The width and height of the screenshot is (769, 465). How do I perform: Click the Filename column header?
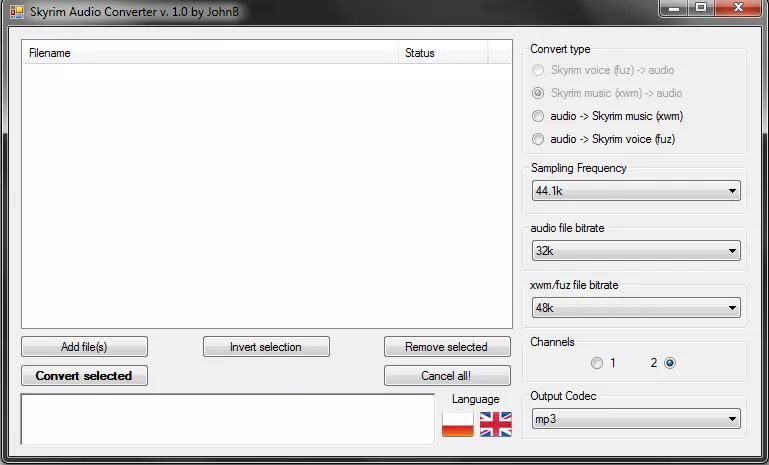tap(210, 53)
